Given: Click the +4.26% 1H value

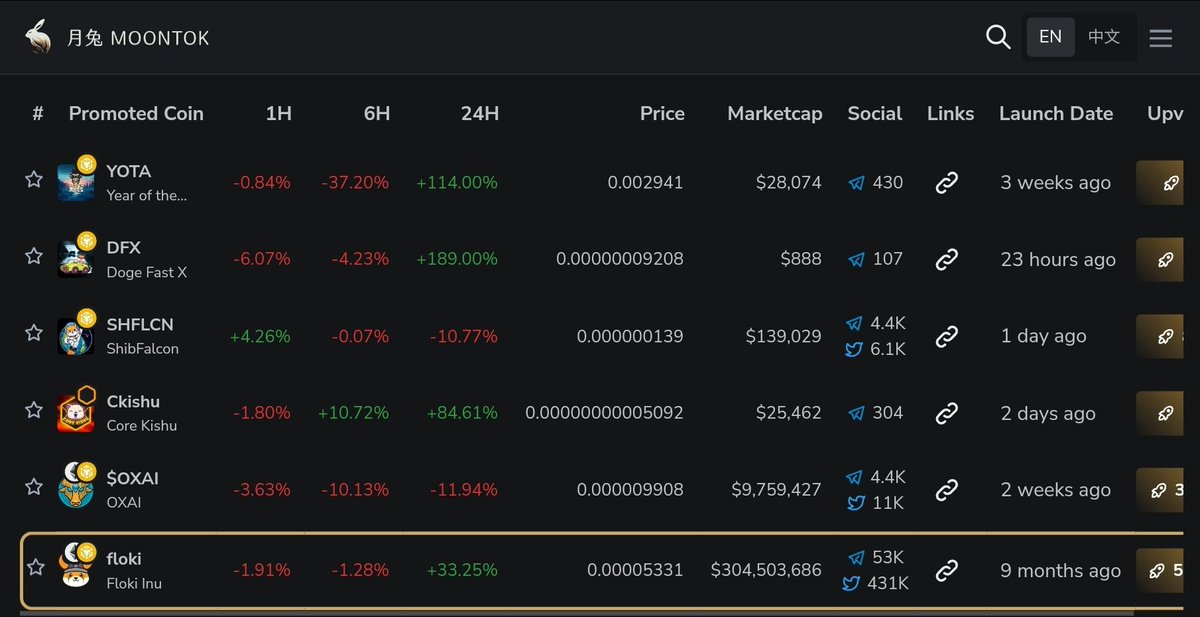Looking at the screenshot, I should click(x=260, y=336).
